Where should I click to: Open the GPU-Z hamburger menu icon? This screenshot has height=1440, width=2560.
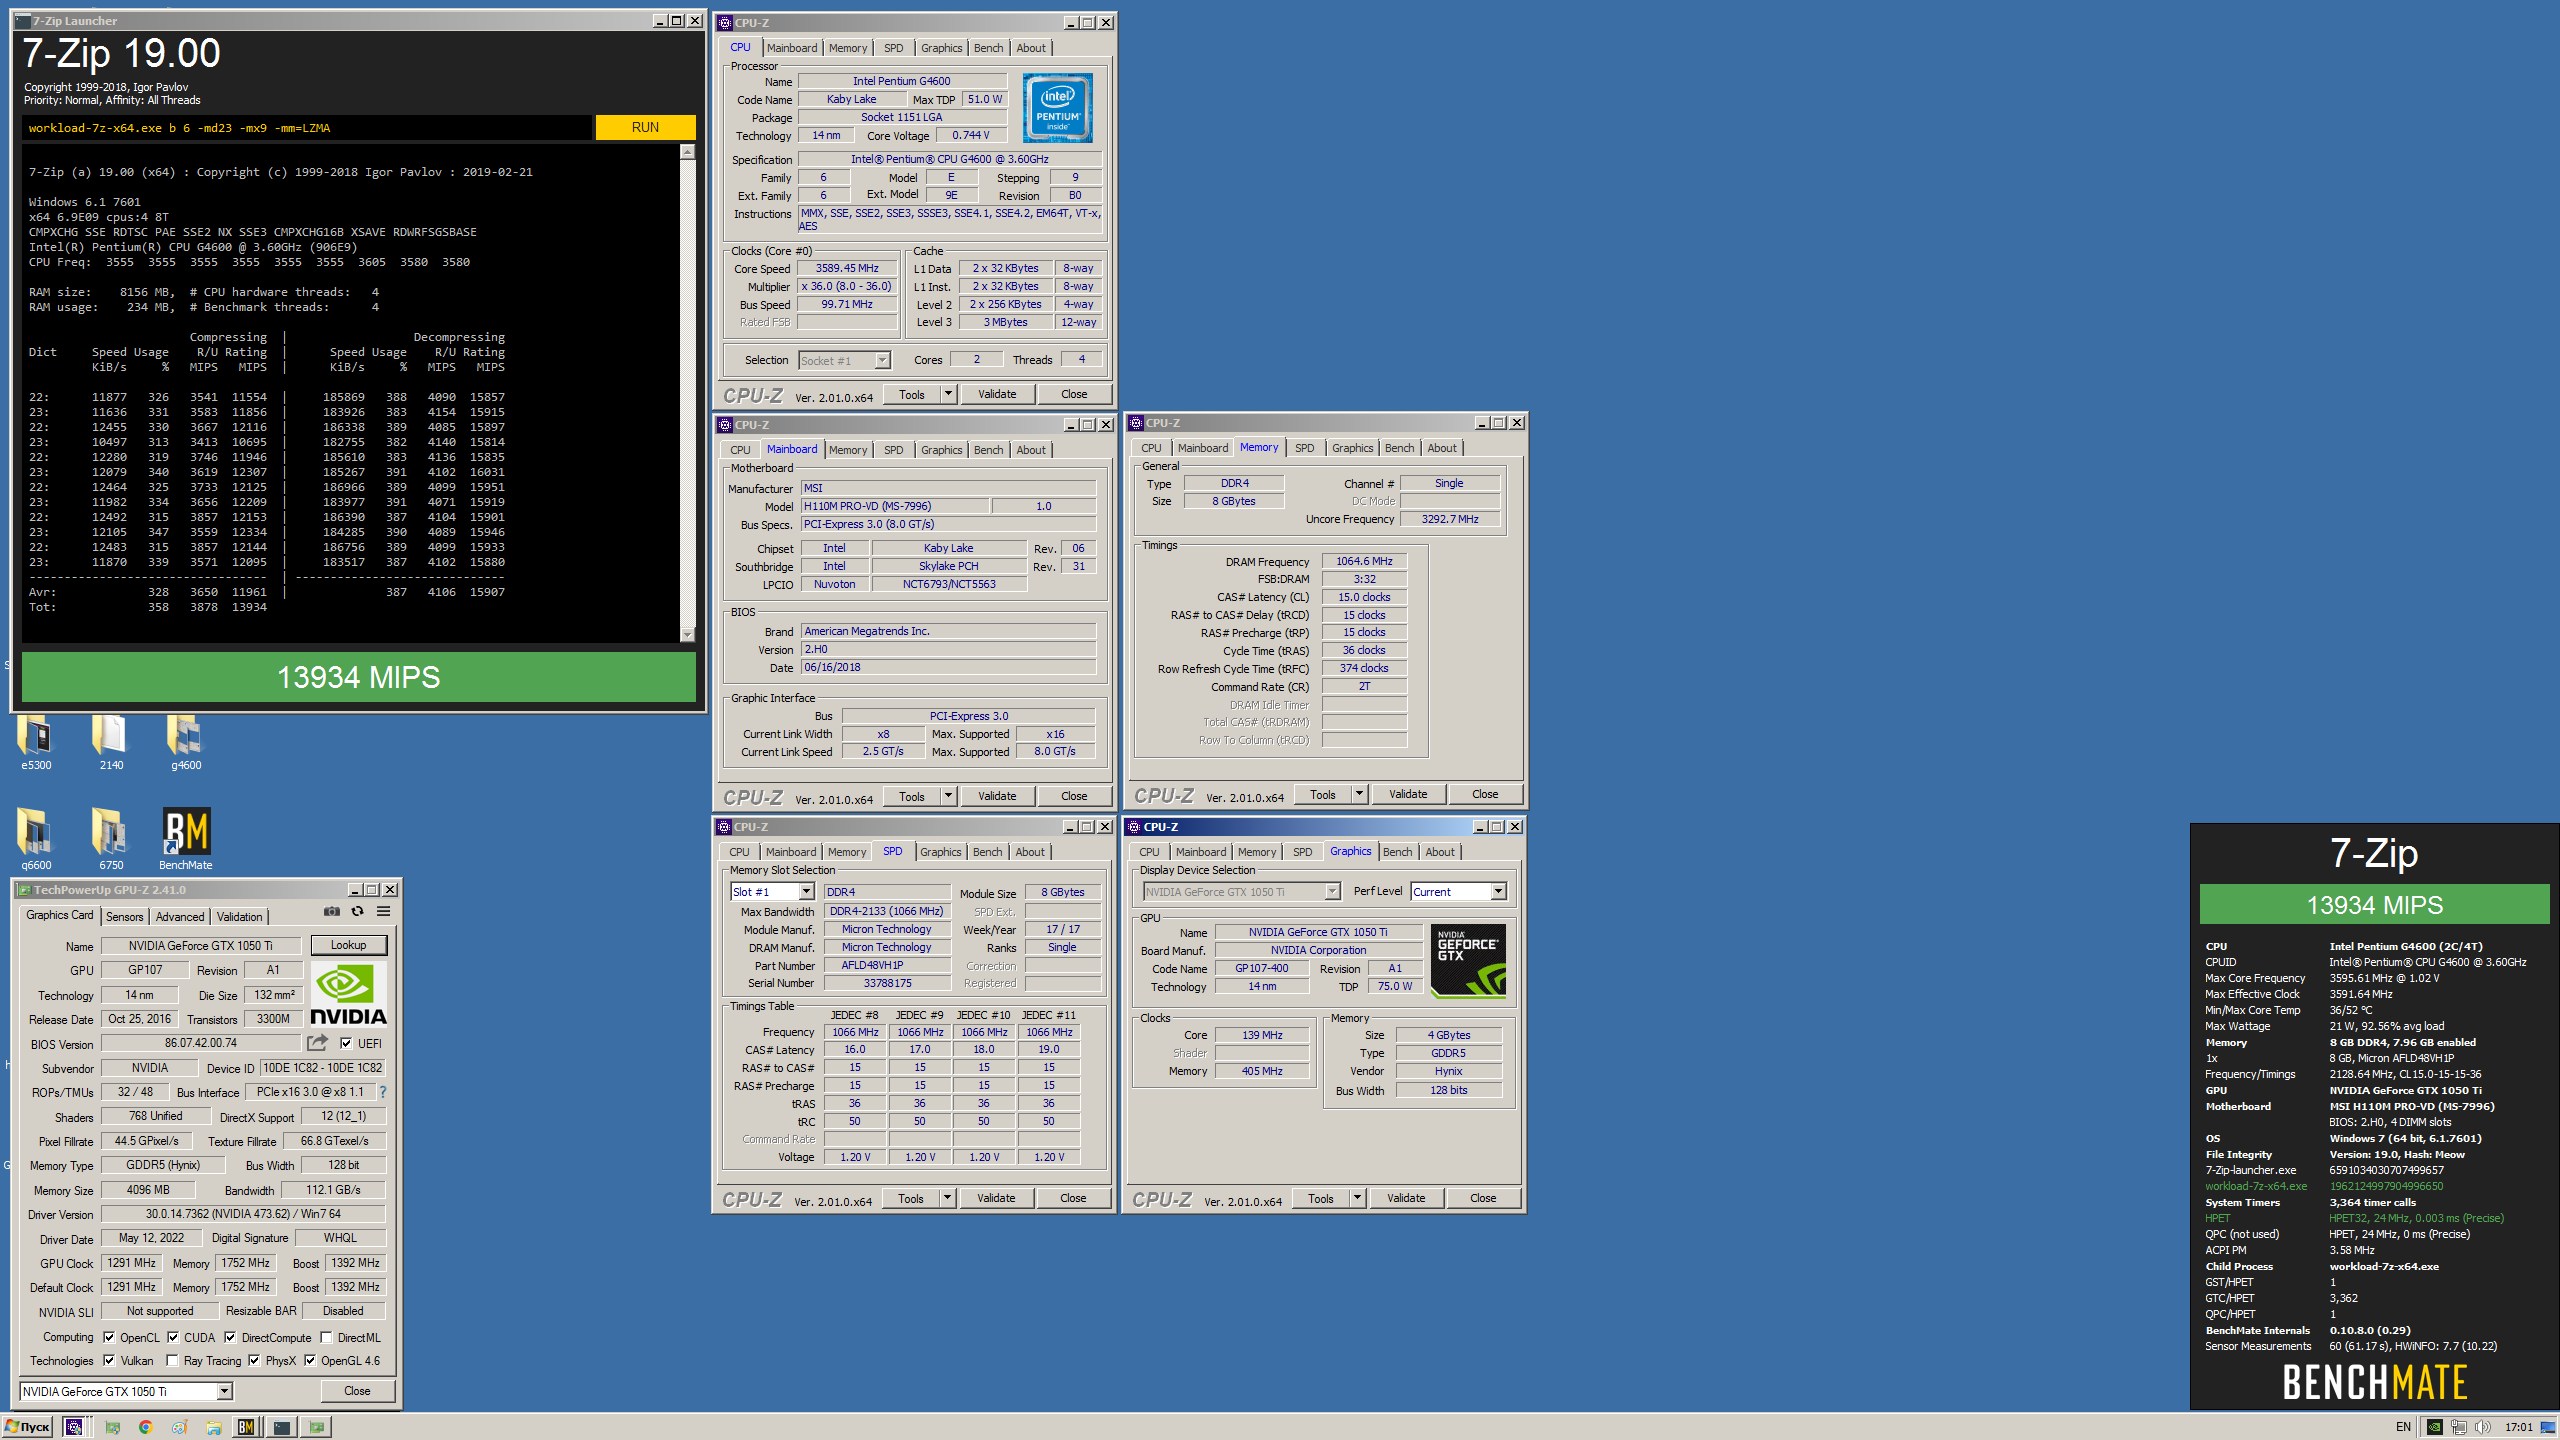pyautogui.click(x=383, y=911)
